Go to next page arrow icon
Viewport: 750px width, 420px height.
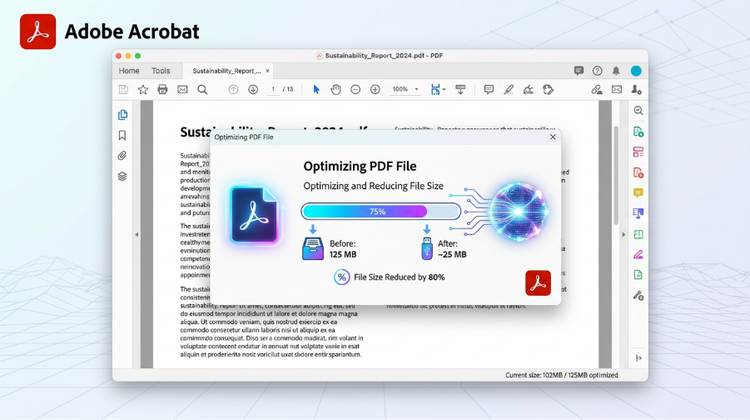coord(253,89)
